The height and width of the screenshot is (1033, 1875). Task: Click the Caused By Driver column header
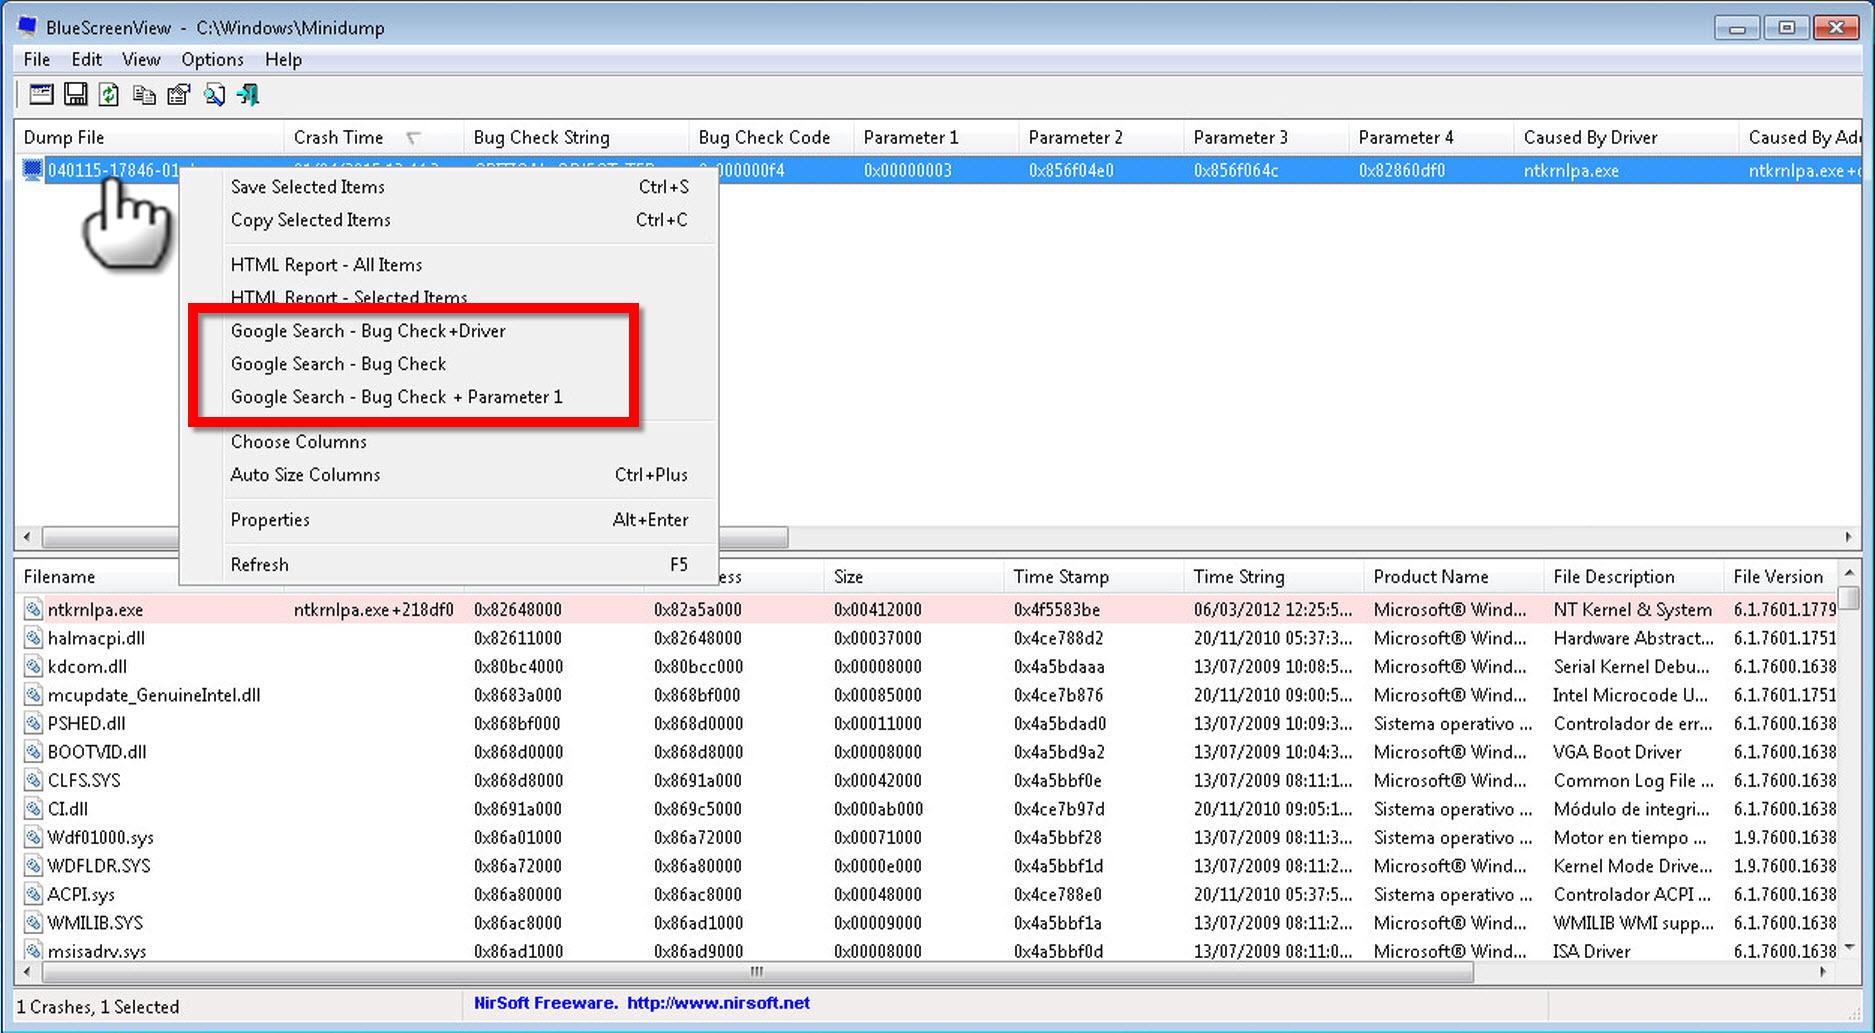pyautogui.click(x=1590, y=138)
